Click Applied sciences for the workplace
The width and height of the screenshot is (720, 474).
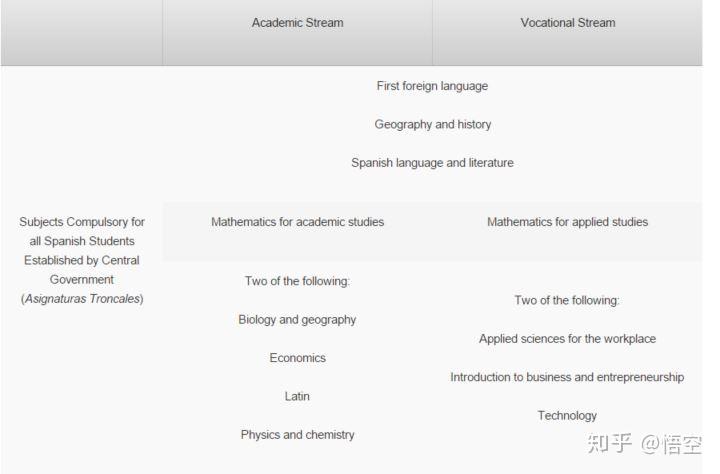click(x=567, y=339)
